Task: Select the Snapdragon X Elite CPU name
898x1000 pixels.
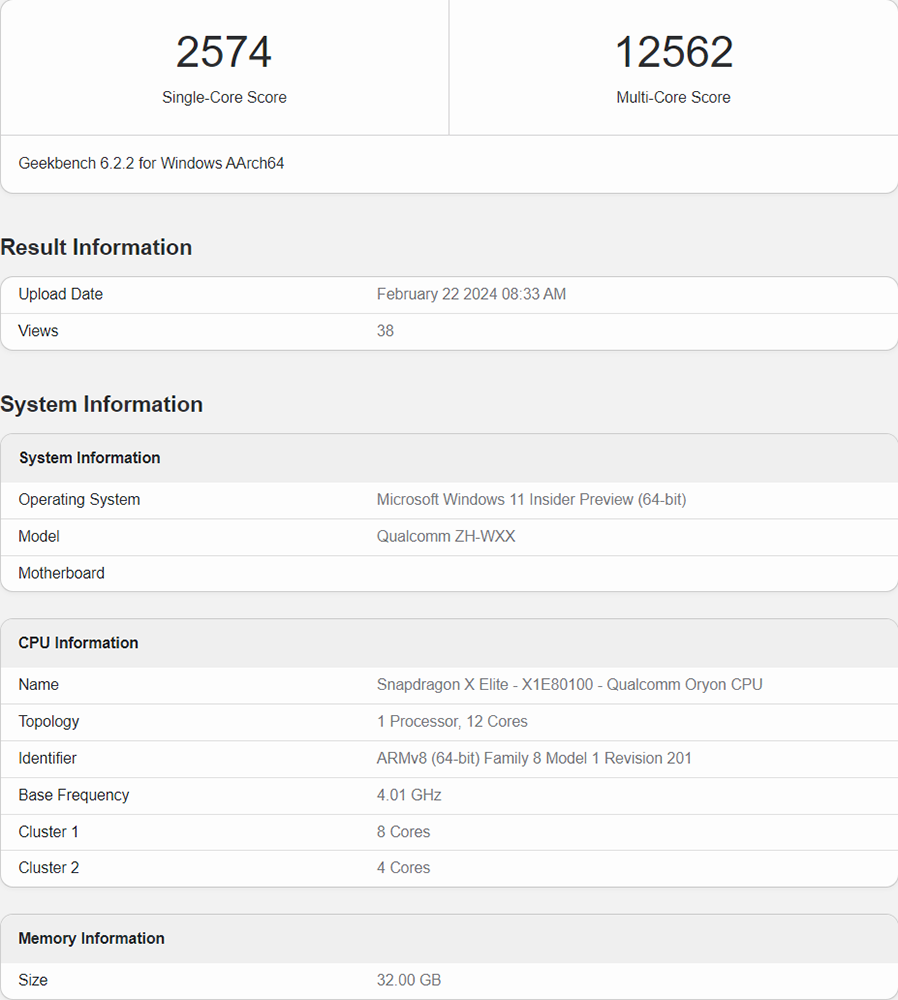Action: click(570, 684)
